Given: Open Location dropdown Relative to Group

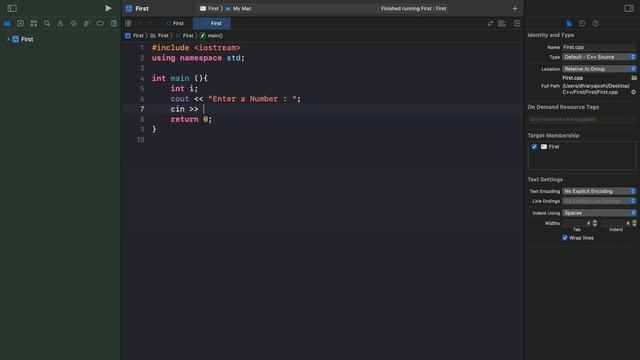Looking at the screenshot, I should click(x=599, y=69).
